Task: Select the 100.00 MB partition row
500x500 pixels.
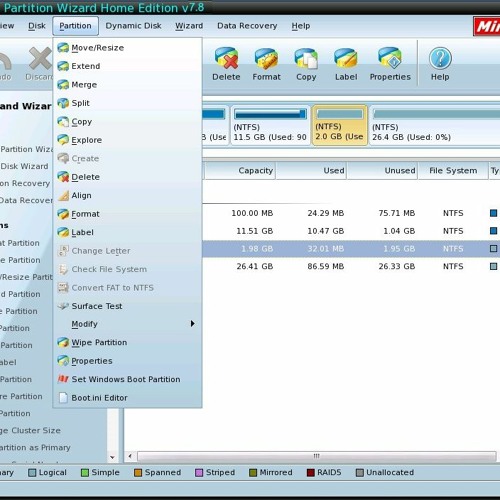Action: pos(351,213)
